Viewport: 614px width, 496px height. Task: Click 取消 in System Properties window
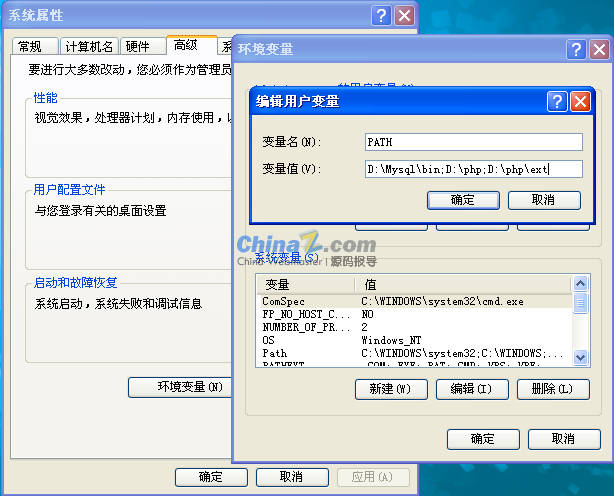292,477
